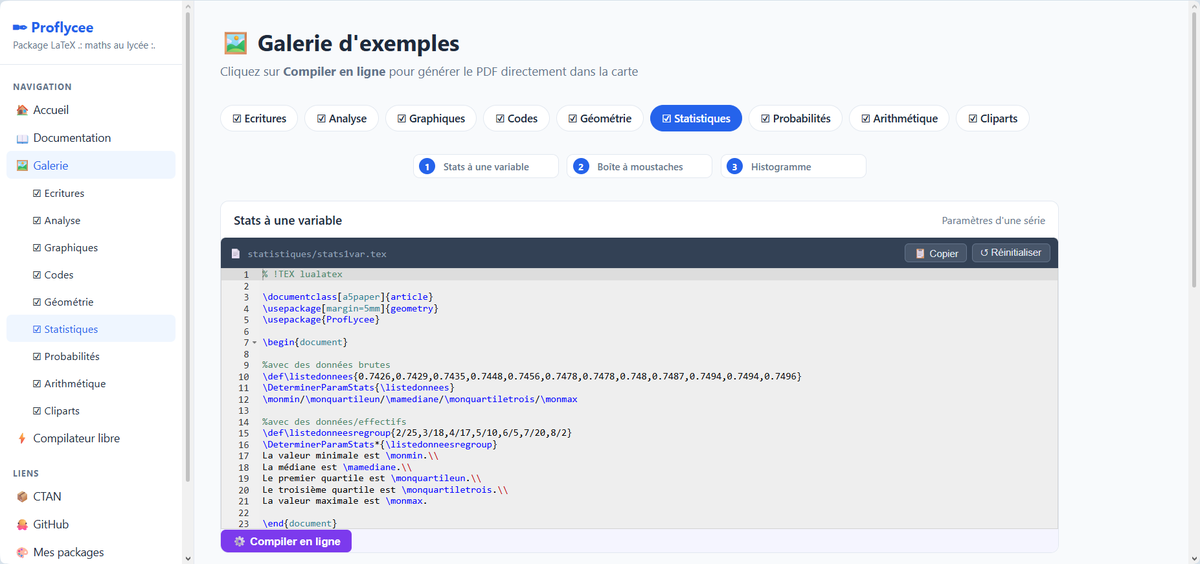Viewport: 1200px width, 564px height.
Task: Go to the Accueil page
Action: coord(91,110)
